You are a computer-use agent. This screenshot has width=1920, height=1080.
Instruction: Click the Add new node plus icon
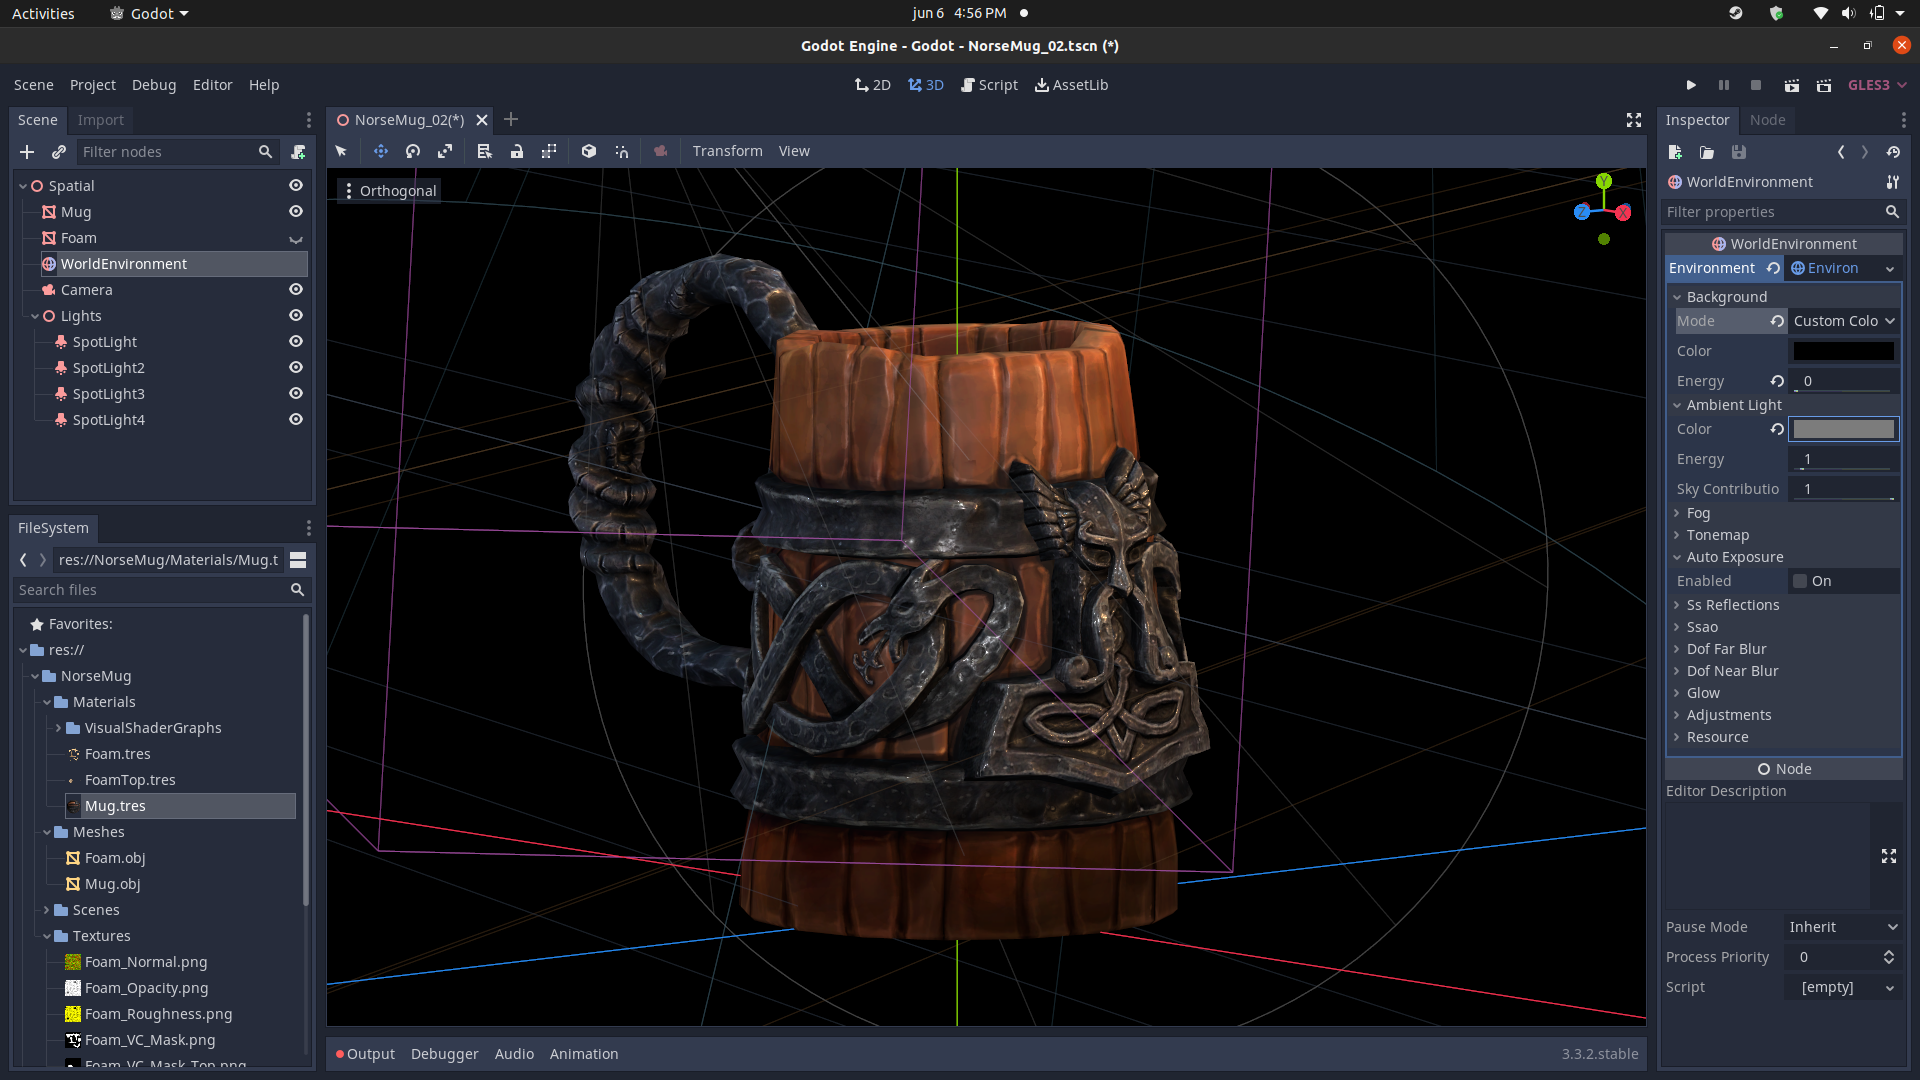[27, 152]
